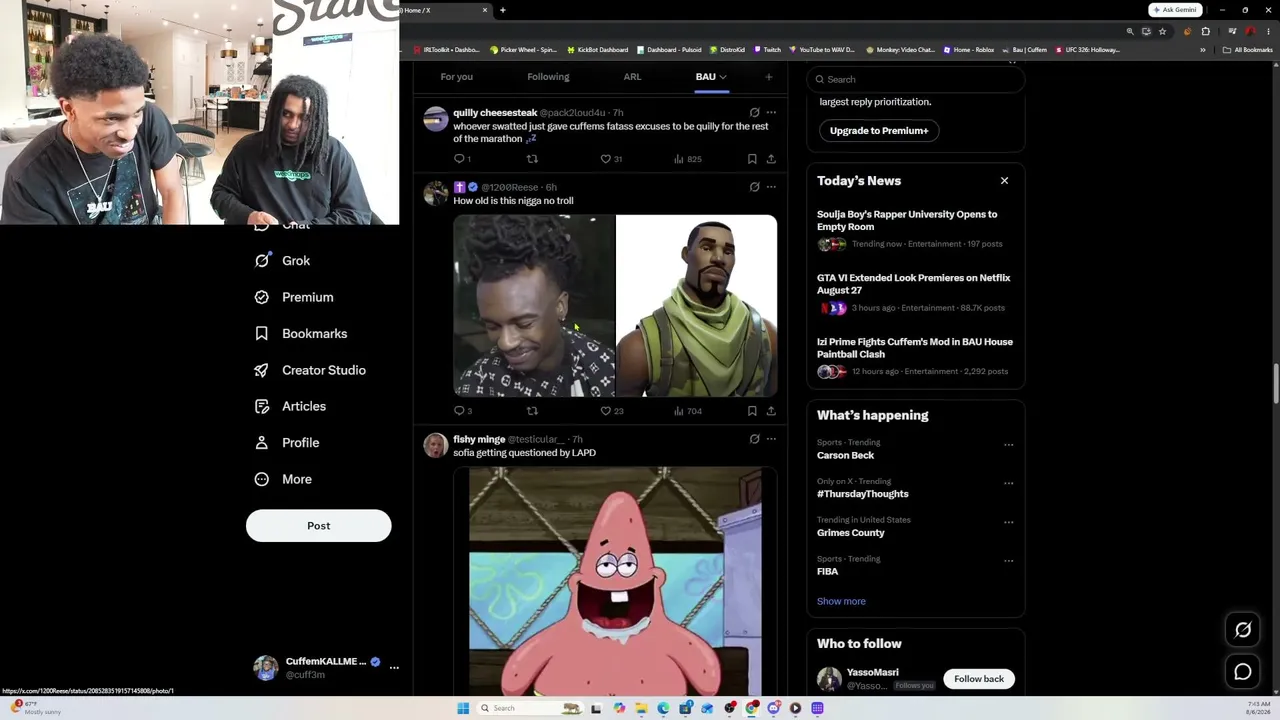
Task: Open more options for Grimes County trend
Action: [1008, 522]
